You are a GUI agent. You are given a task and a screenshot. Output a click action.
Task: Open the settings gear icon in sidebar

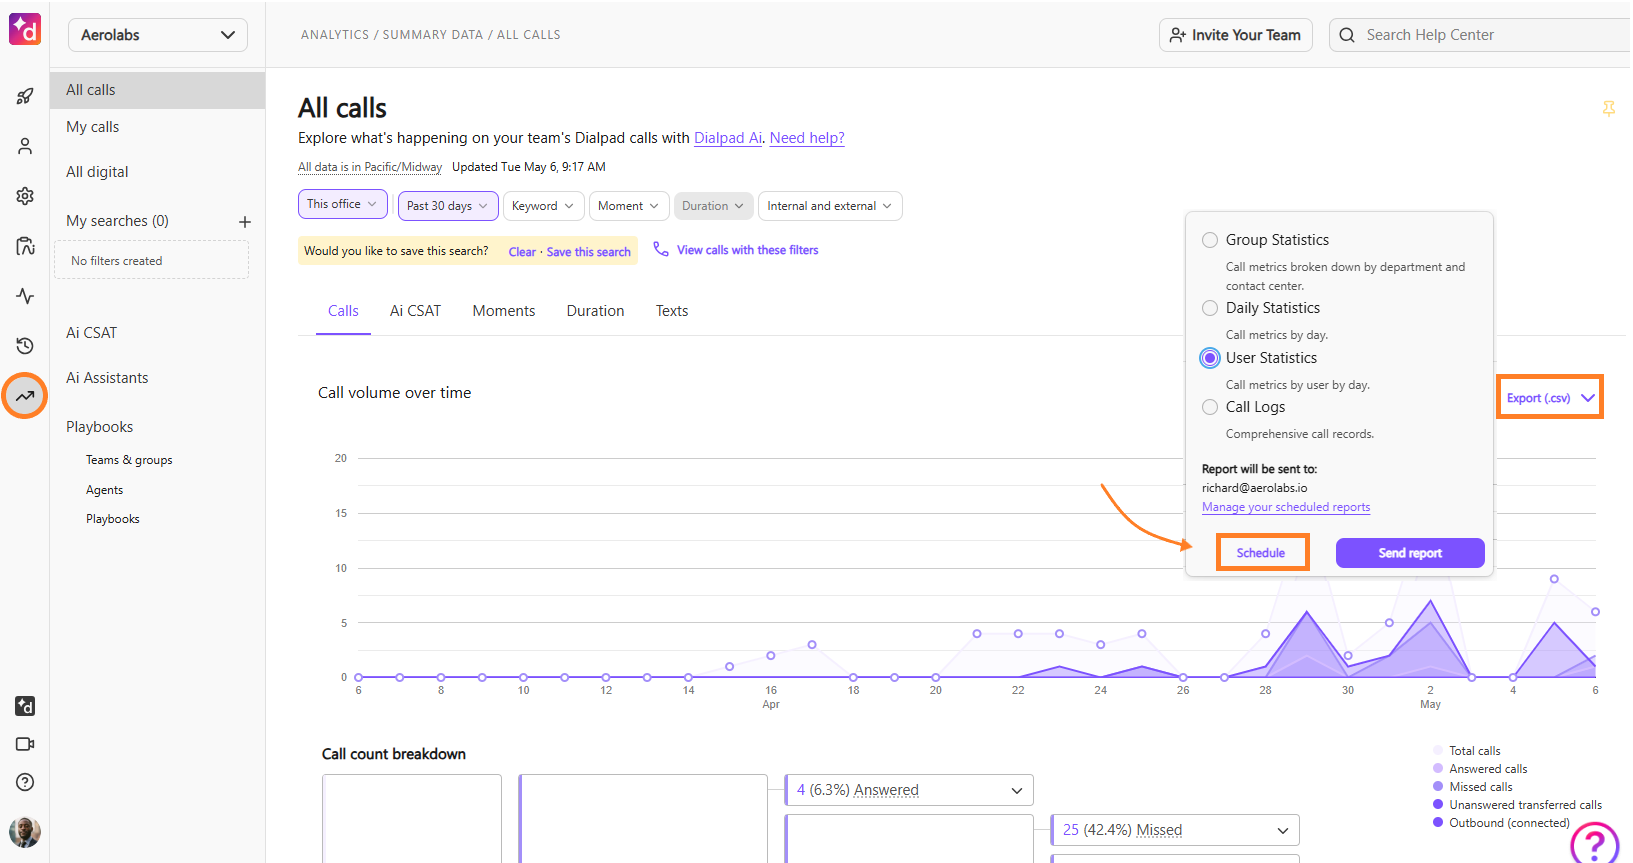[25, 196]
